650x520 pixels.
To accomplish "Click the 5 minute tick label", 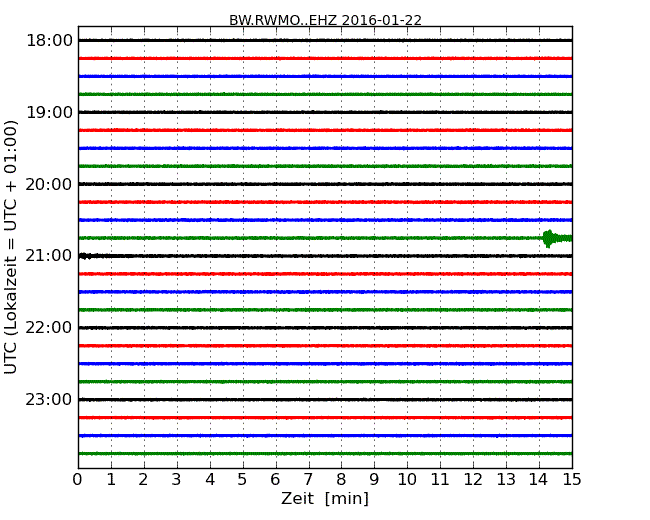I will click(243, 480).
